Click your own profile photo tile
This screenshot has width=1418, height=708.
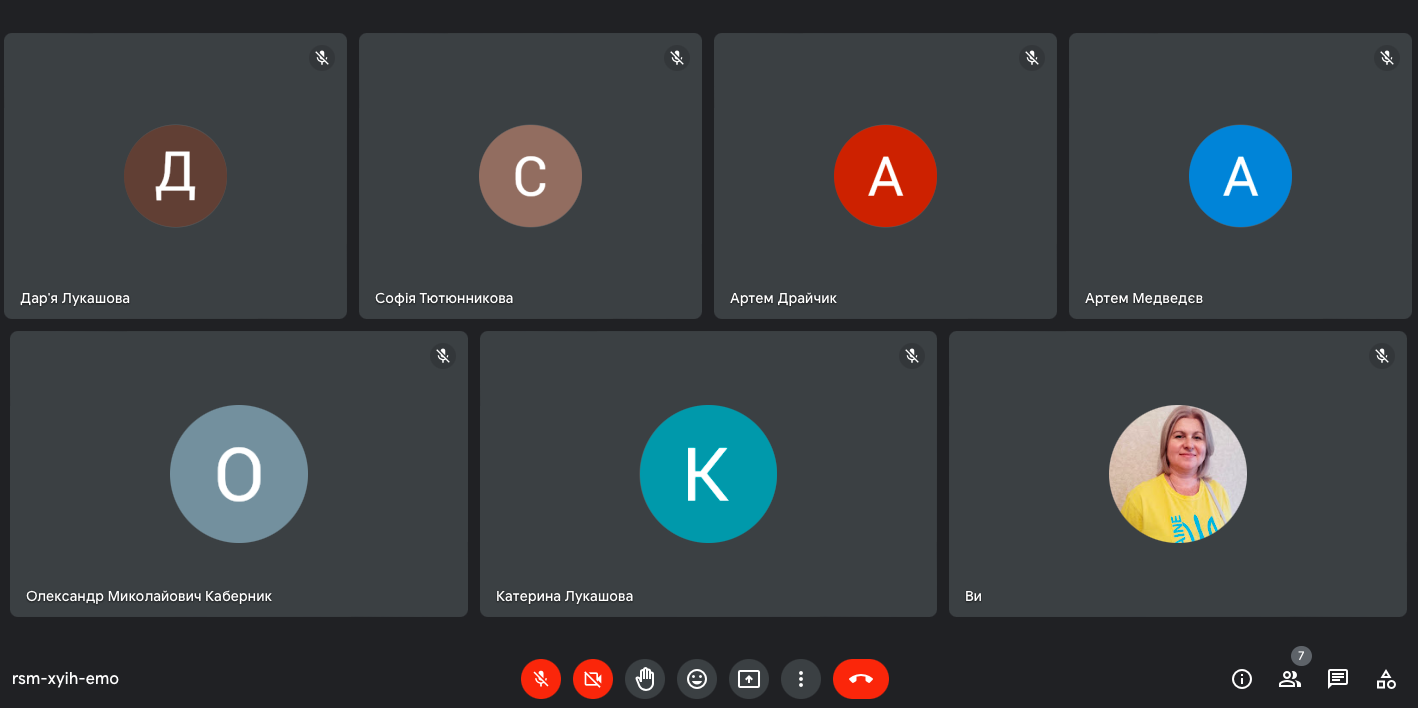pyautogui.click(x=1177, y=474)
